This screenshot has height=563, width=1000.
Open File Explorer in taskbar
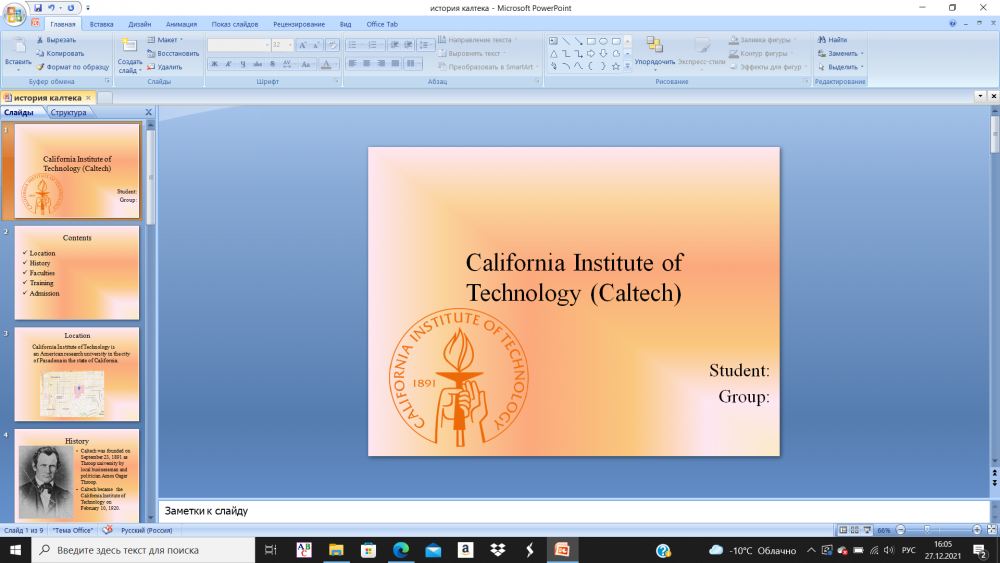pos(336,550)
